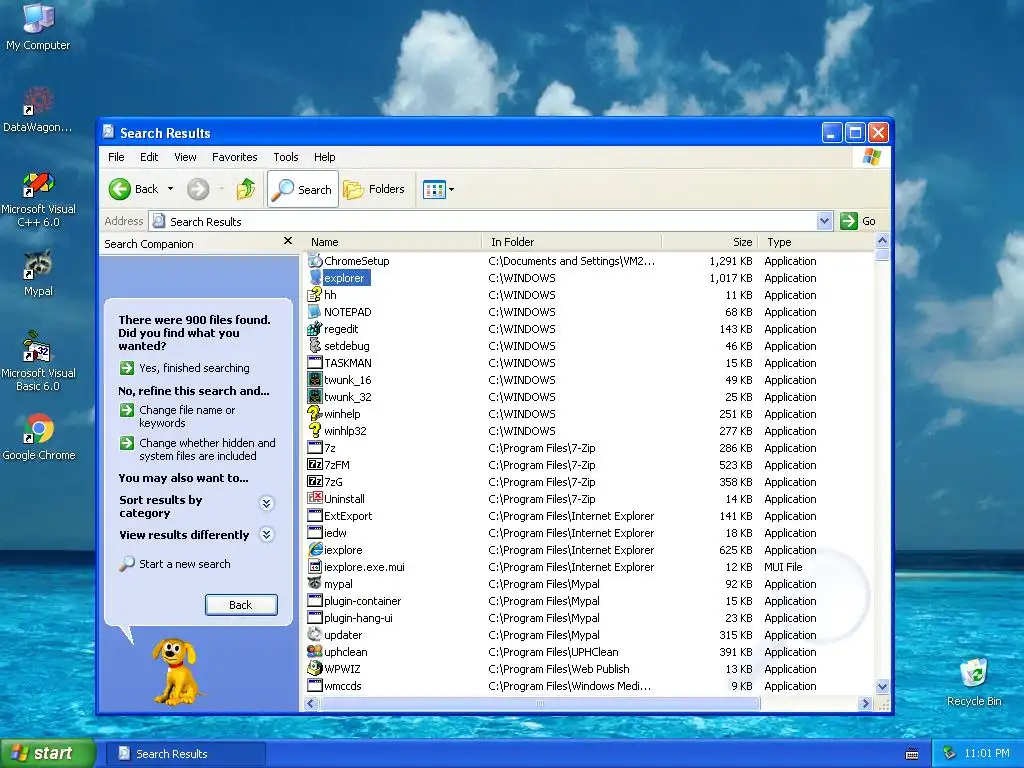1024x768 pixels.
Task: Open the Tools menu
Action: click(x=285, y=157)
